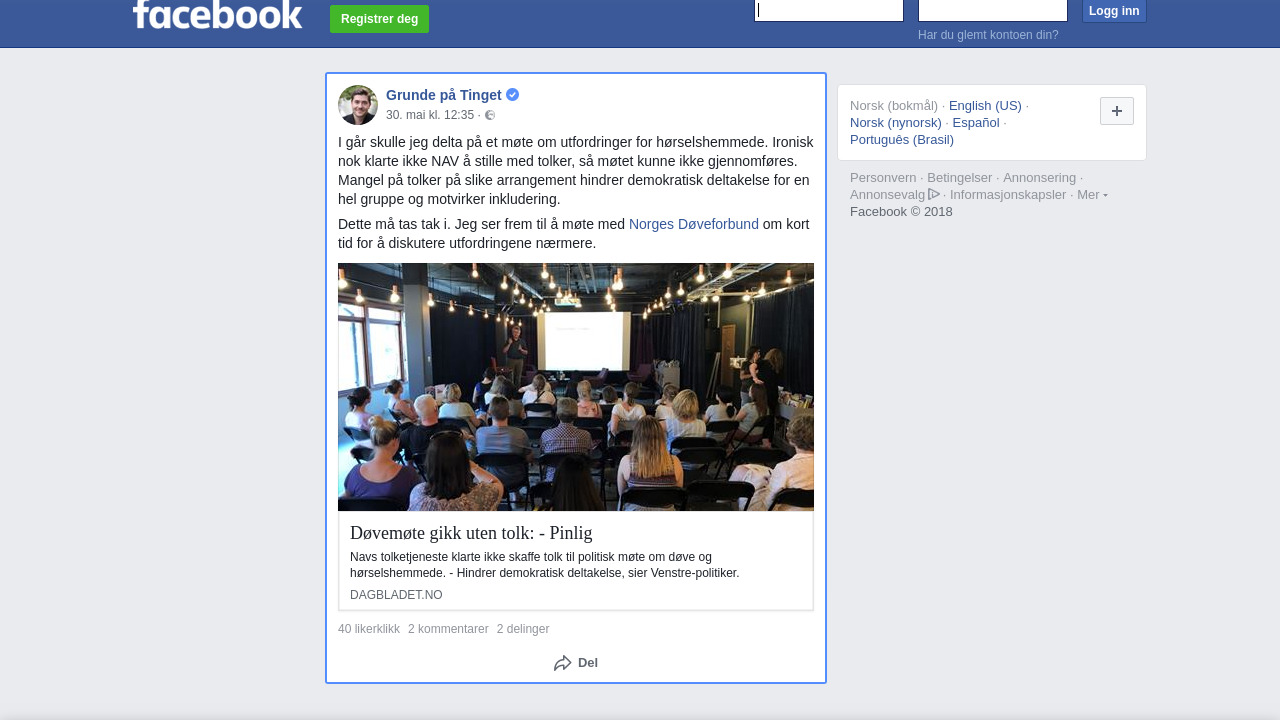
Task: Open Grunde på Tinget profile picture
Action: pyautogui.click(x=358, y=105)
